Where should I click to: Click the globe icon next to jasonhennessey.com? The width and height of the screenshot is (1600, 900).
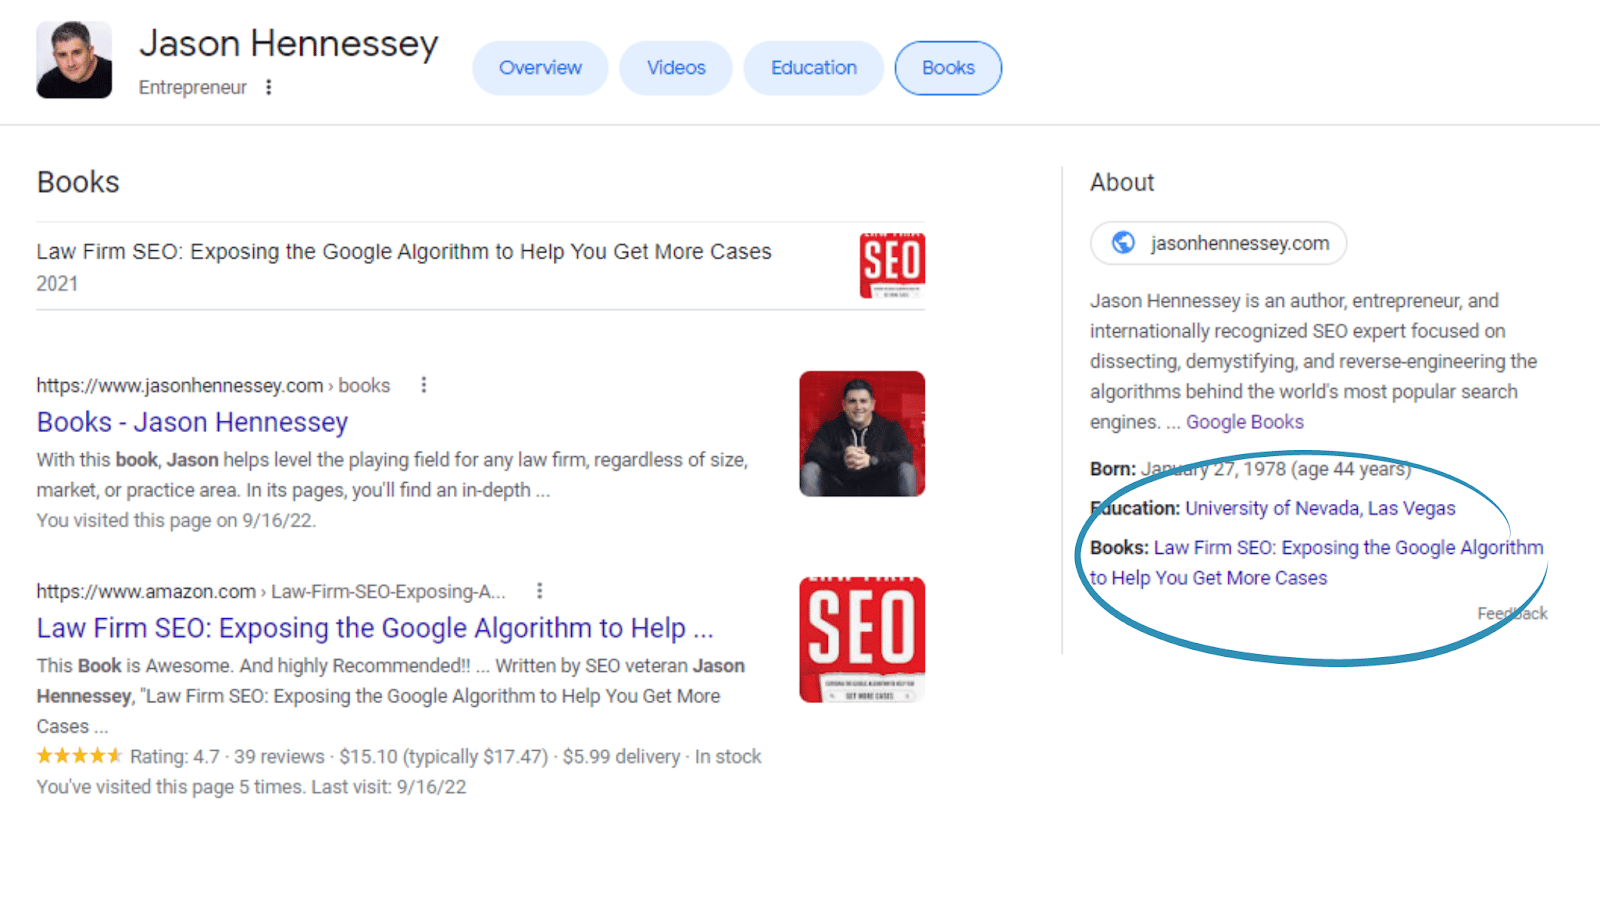tap(1124, 243)
